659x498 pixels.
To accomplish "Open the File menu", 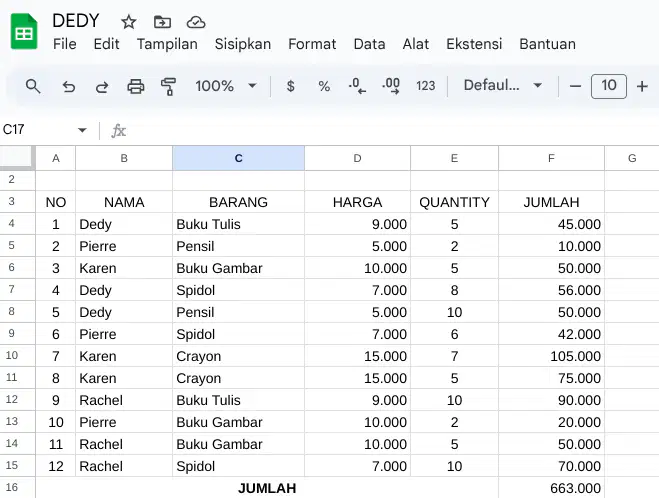I will click(x=65, y=44).
